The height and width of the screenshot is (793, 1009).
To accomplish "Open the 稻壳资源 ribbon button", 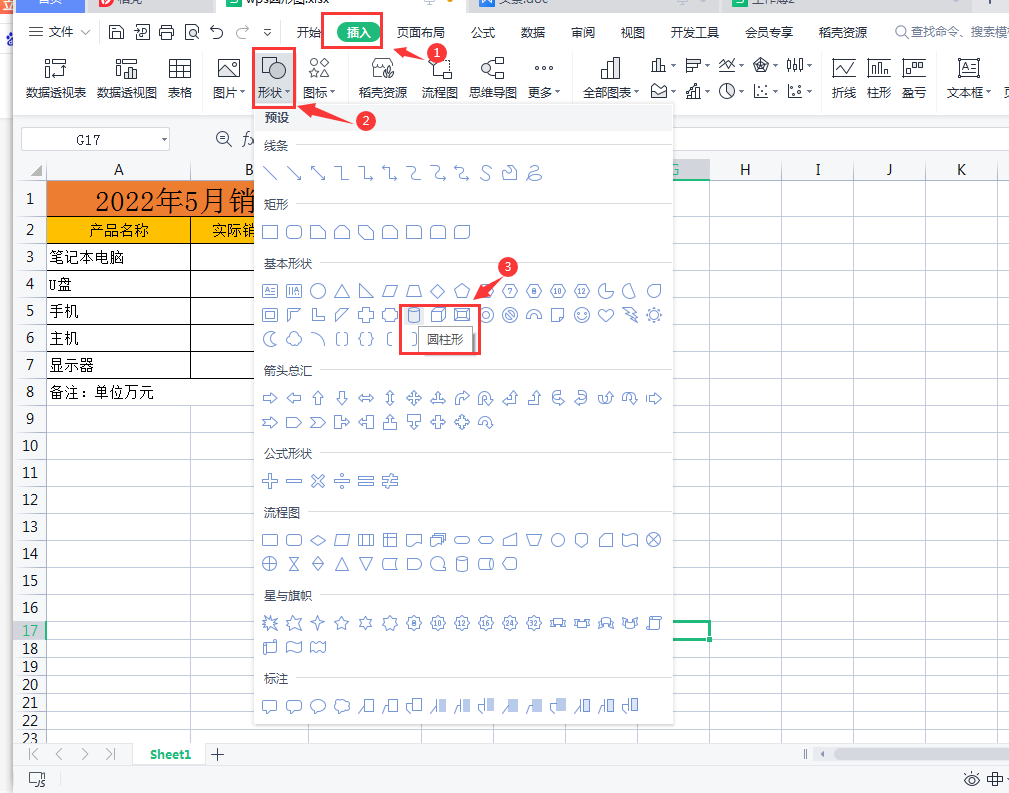I will [x=383, y=79].
